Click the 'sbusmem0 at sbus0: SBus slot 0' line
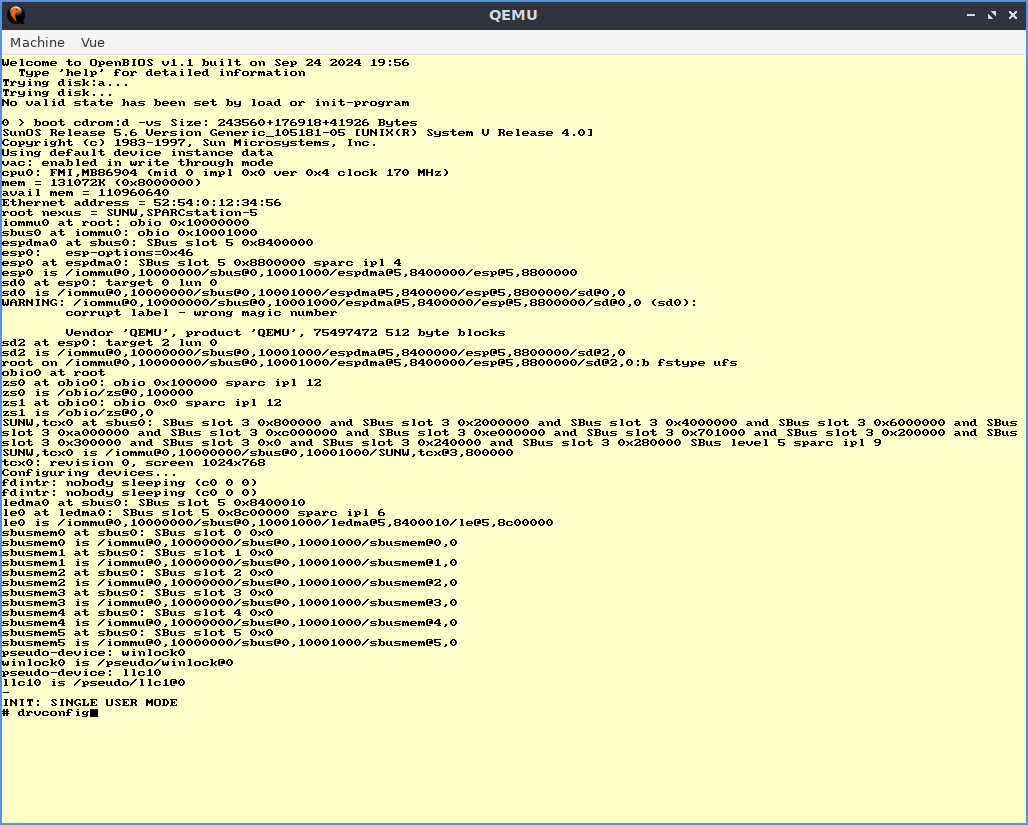 pyautogui.click(x=138, y=533)
